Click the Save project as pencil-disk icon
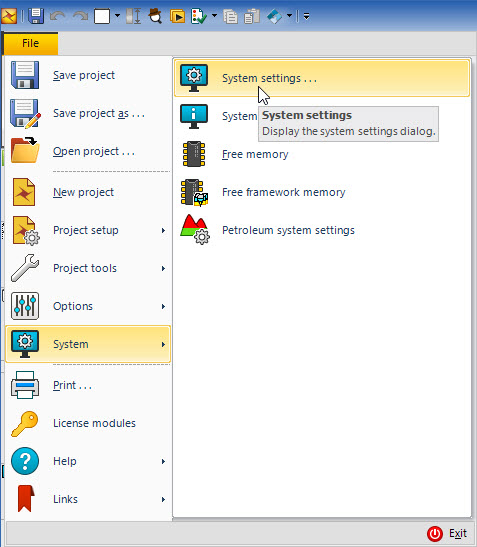477x547 pixels. 25,113
